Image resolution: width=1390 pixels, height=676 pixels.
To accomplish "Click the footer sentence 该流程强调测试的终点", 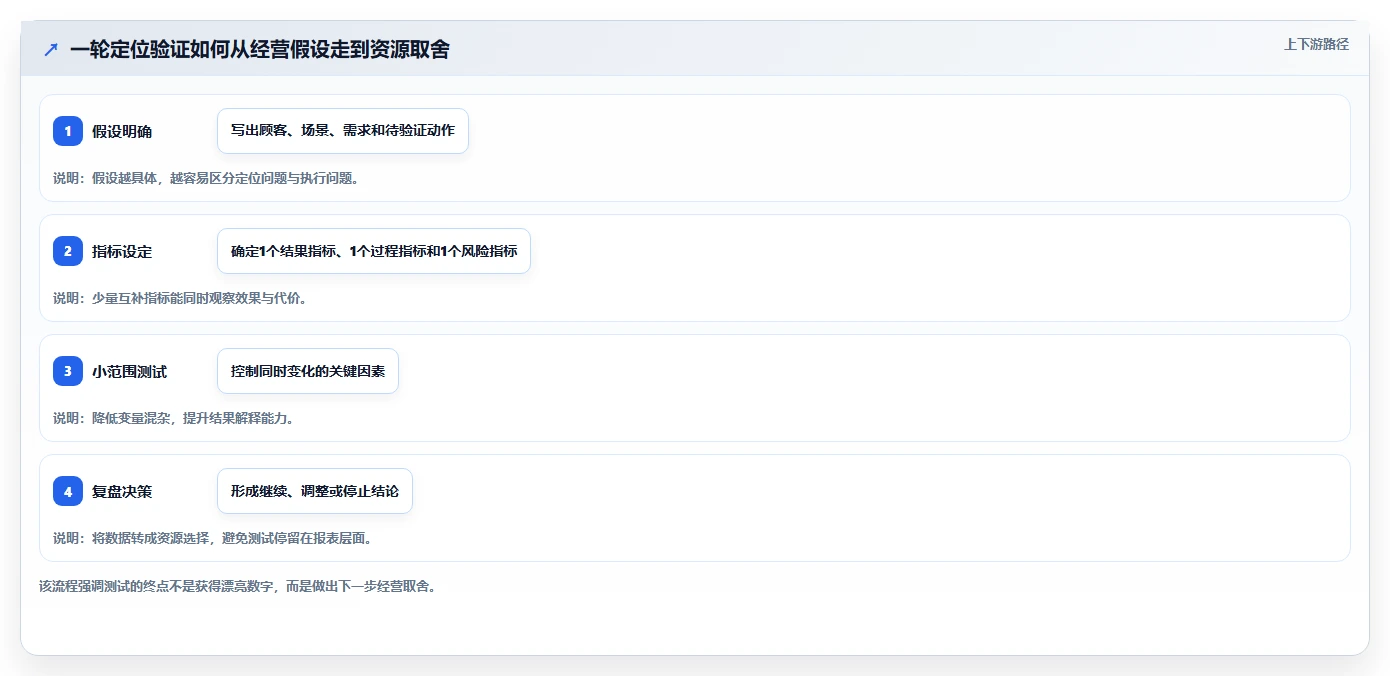I will (x=237, y=586).
